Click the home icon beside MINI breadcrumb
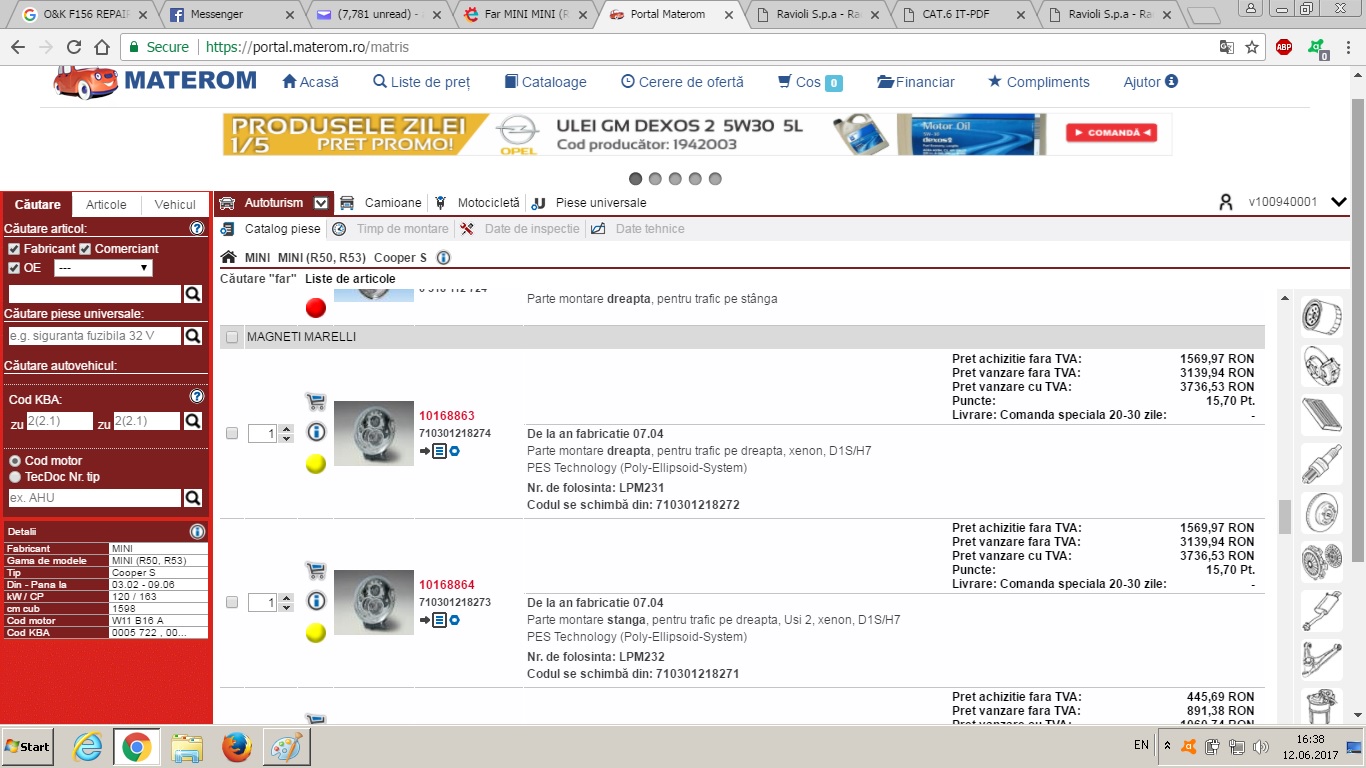The height and width of the screenshot is (768, 1366). point(229,258)
